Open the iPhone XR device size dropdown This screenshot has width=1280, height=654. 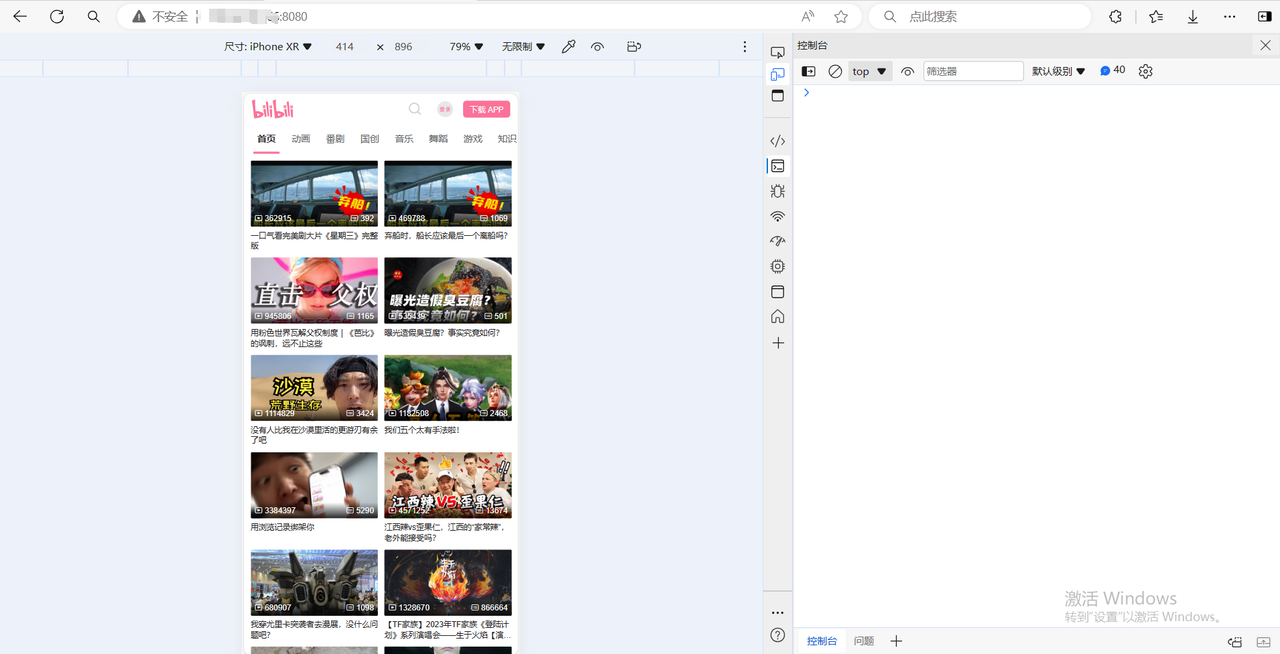point(268,47)
